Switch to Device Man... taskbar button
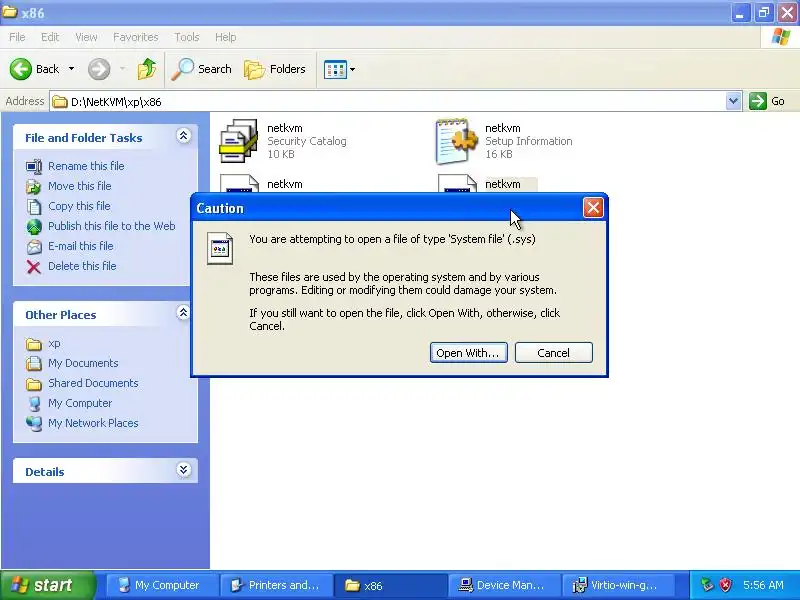The image size is (800, 600). 504,585
